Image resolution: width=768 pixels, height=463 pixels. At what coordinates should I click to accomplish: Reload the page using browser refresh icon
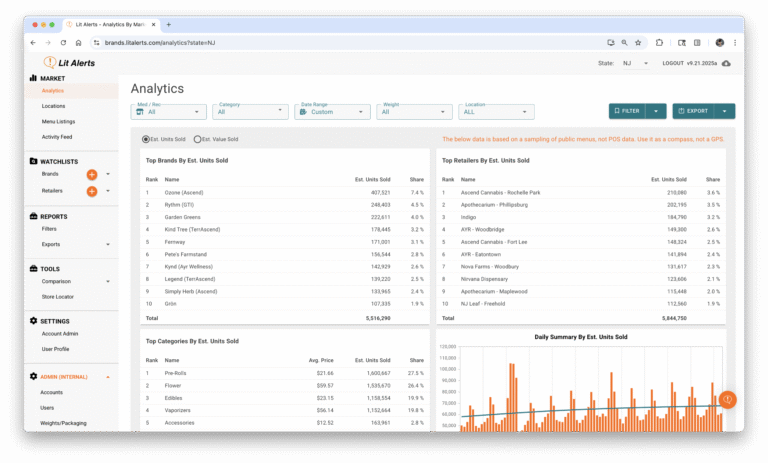tap(63, 43)
